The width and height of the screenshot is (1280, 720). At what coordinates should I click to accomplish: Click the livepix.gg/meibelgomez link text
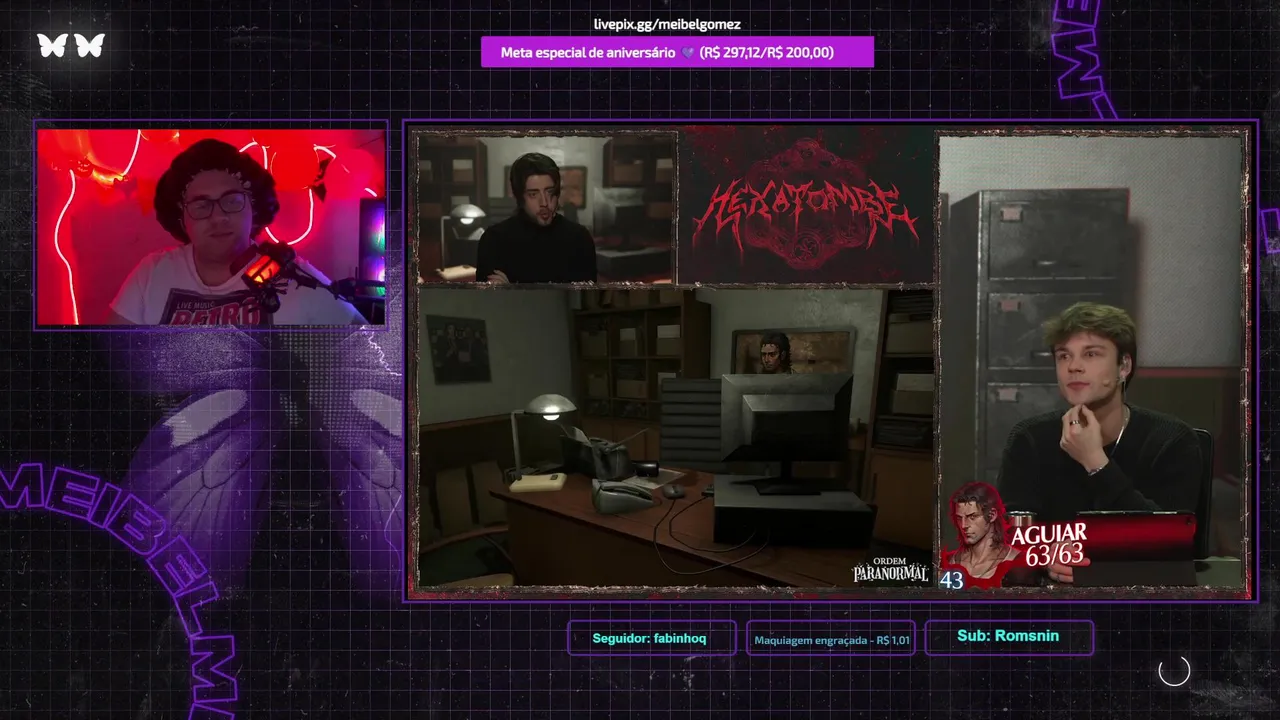(667, 24)
